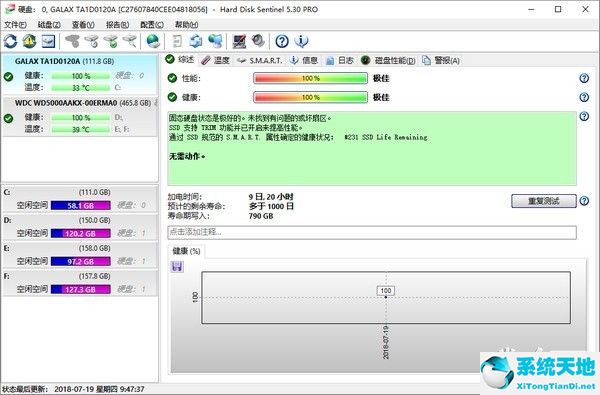
Task: Switch to the 综述 tab
Action: (x=180, y=59)
